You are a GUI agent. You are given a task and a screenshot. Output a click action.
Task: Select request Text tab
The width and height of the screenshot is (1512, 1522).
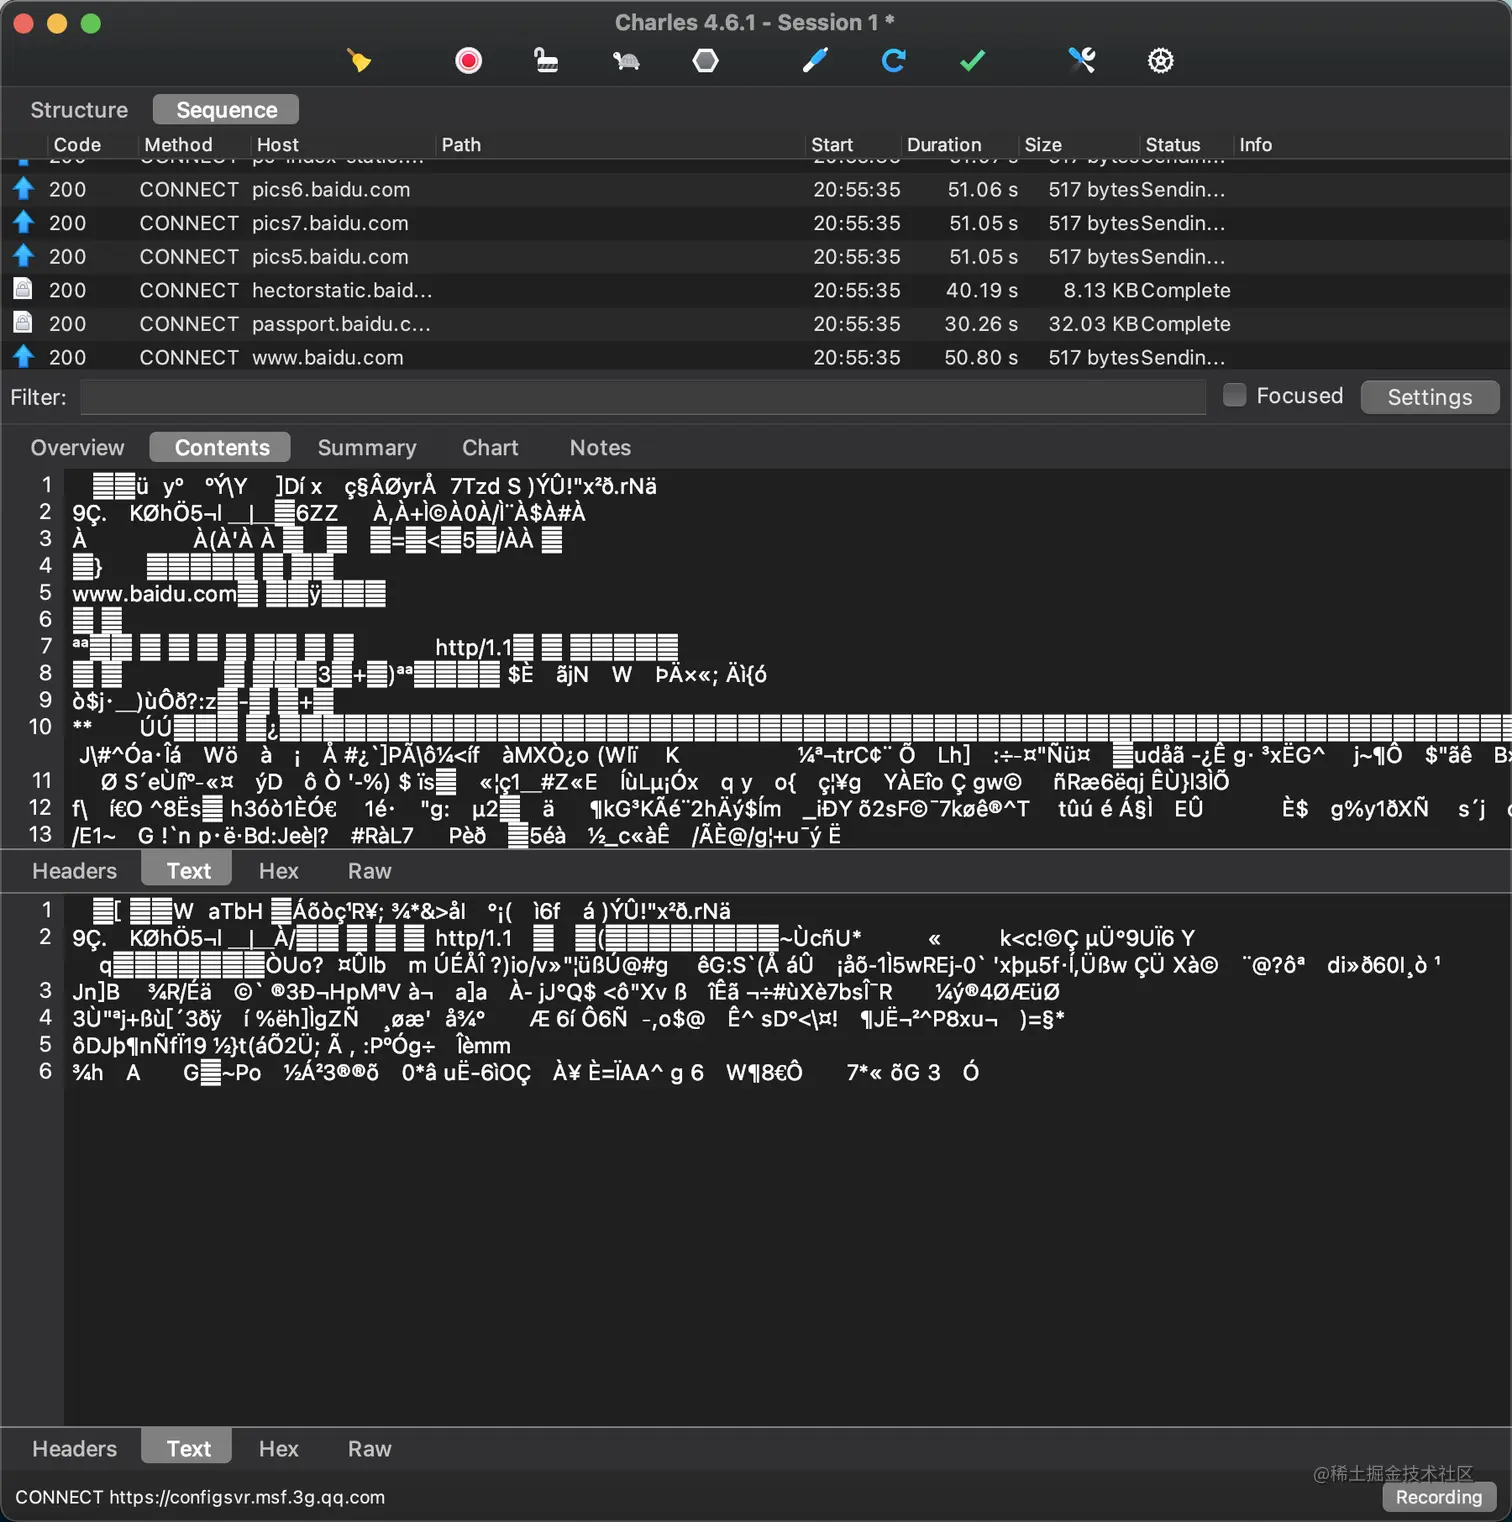[188, 871]
